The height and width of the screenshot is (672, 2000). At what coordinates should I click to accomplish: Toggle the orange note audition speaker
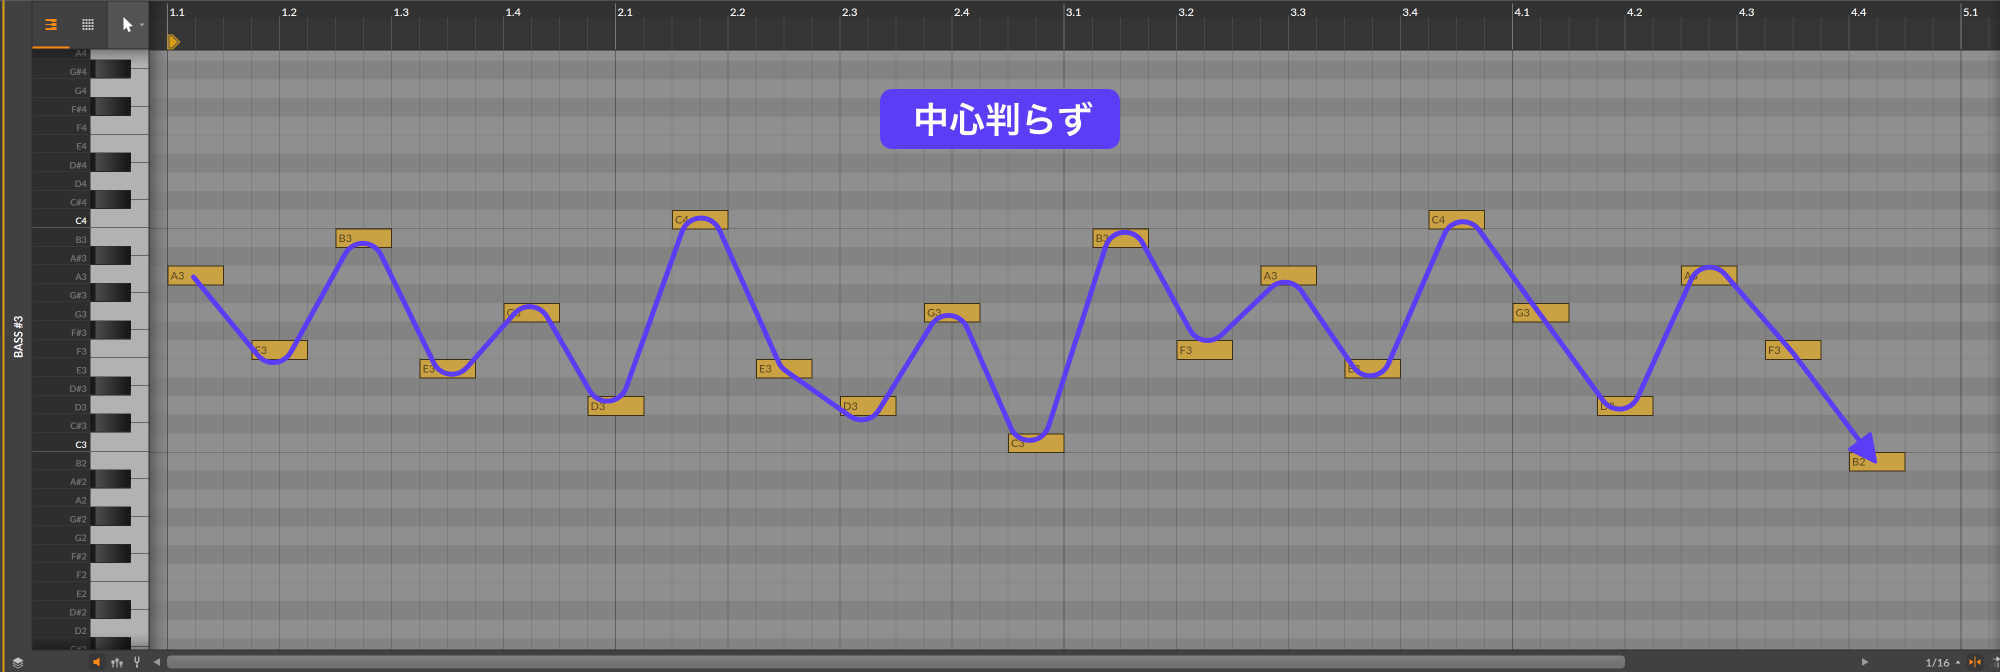point(97,662)
